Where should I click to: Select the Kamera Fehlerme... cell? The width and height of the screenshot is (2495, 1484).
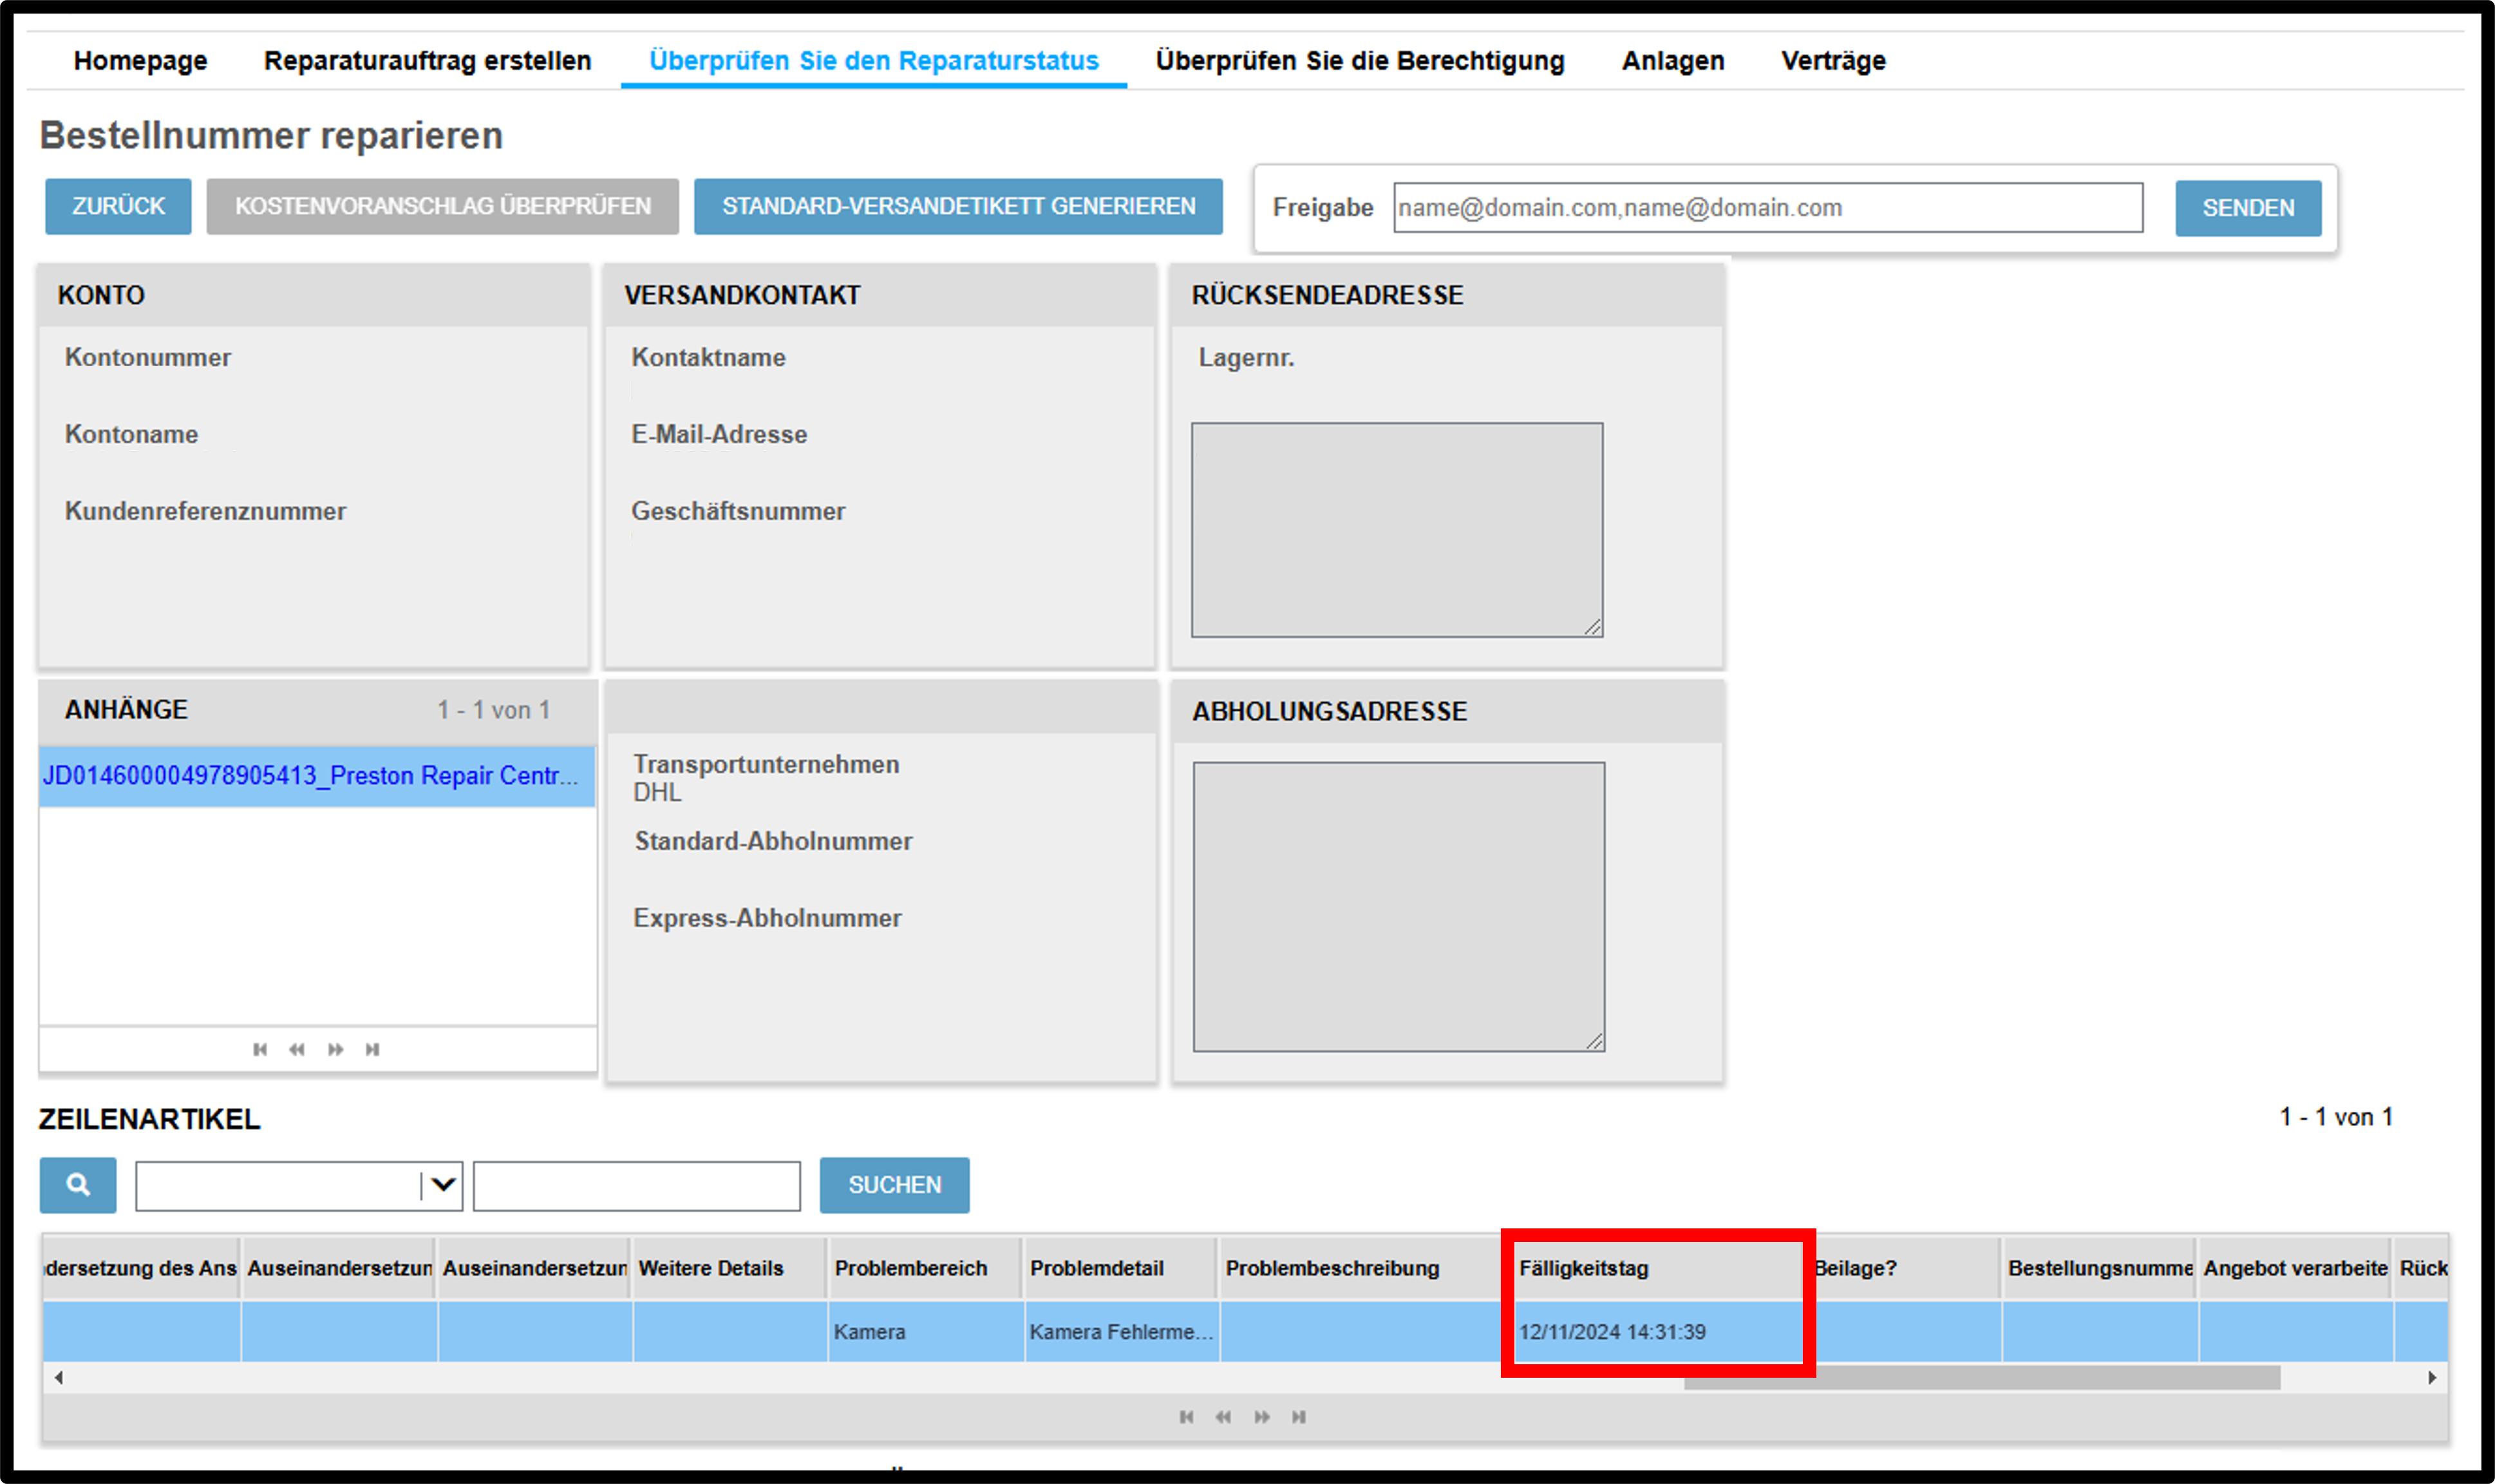pyautogui.click(x=1121, y=1332)
